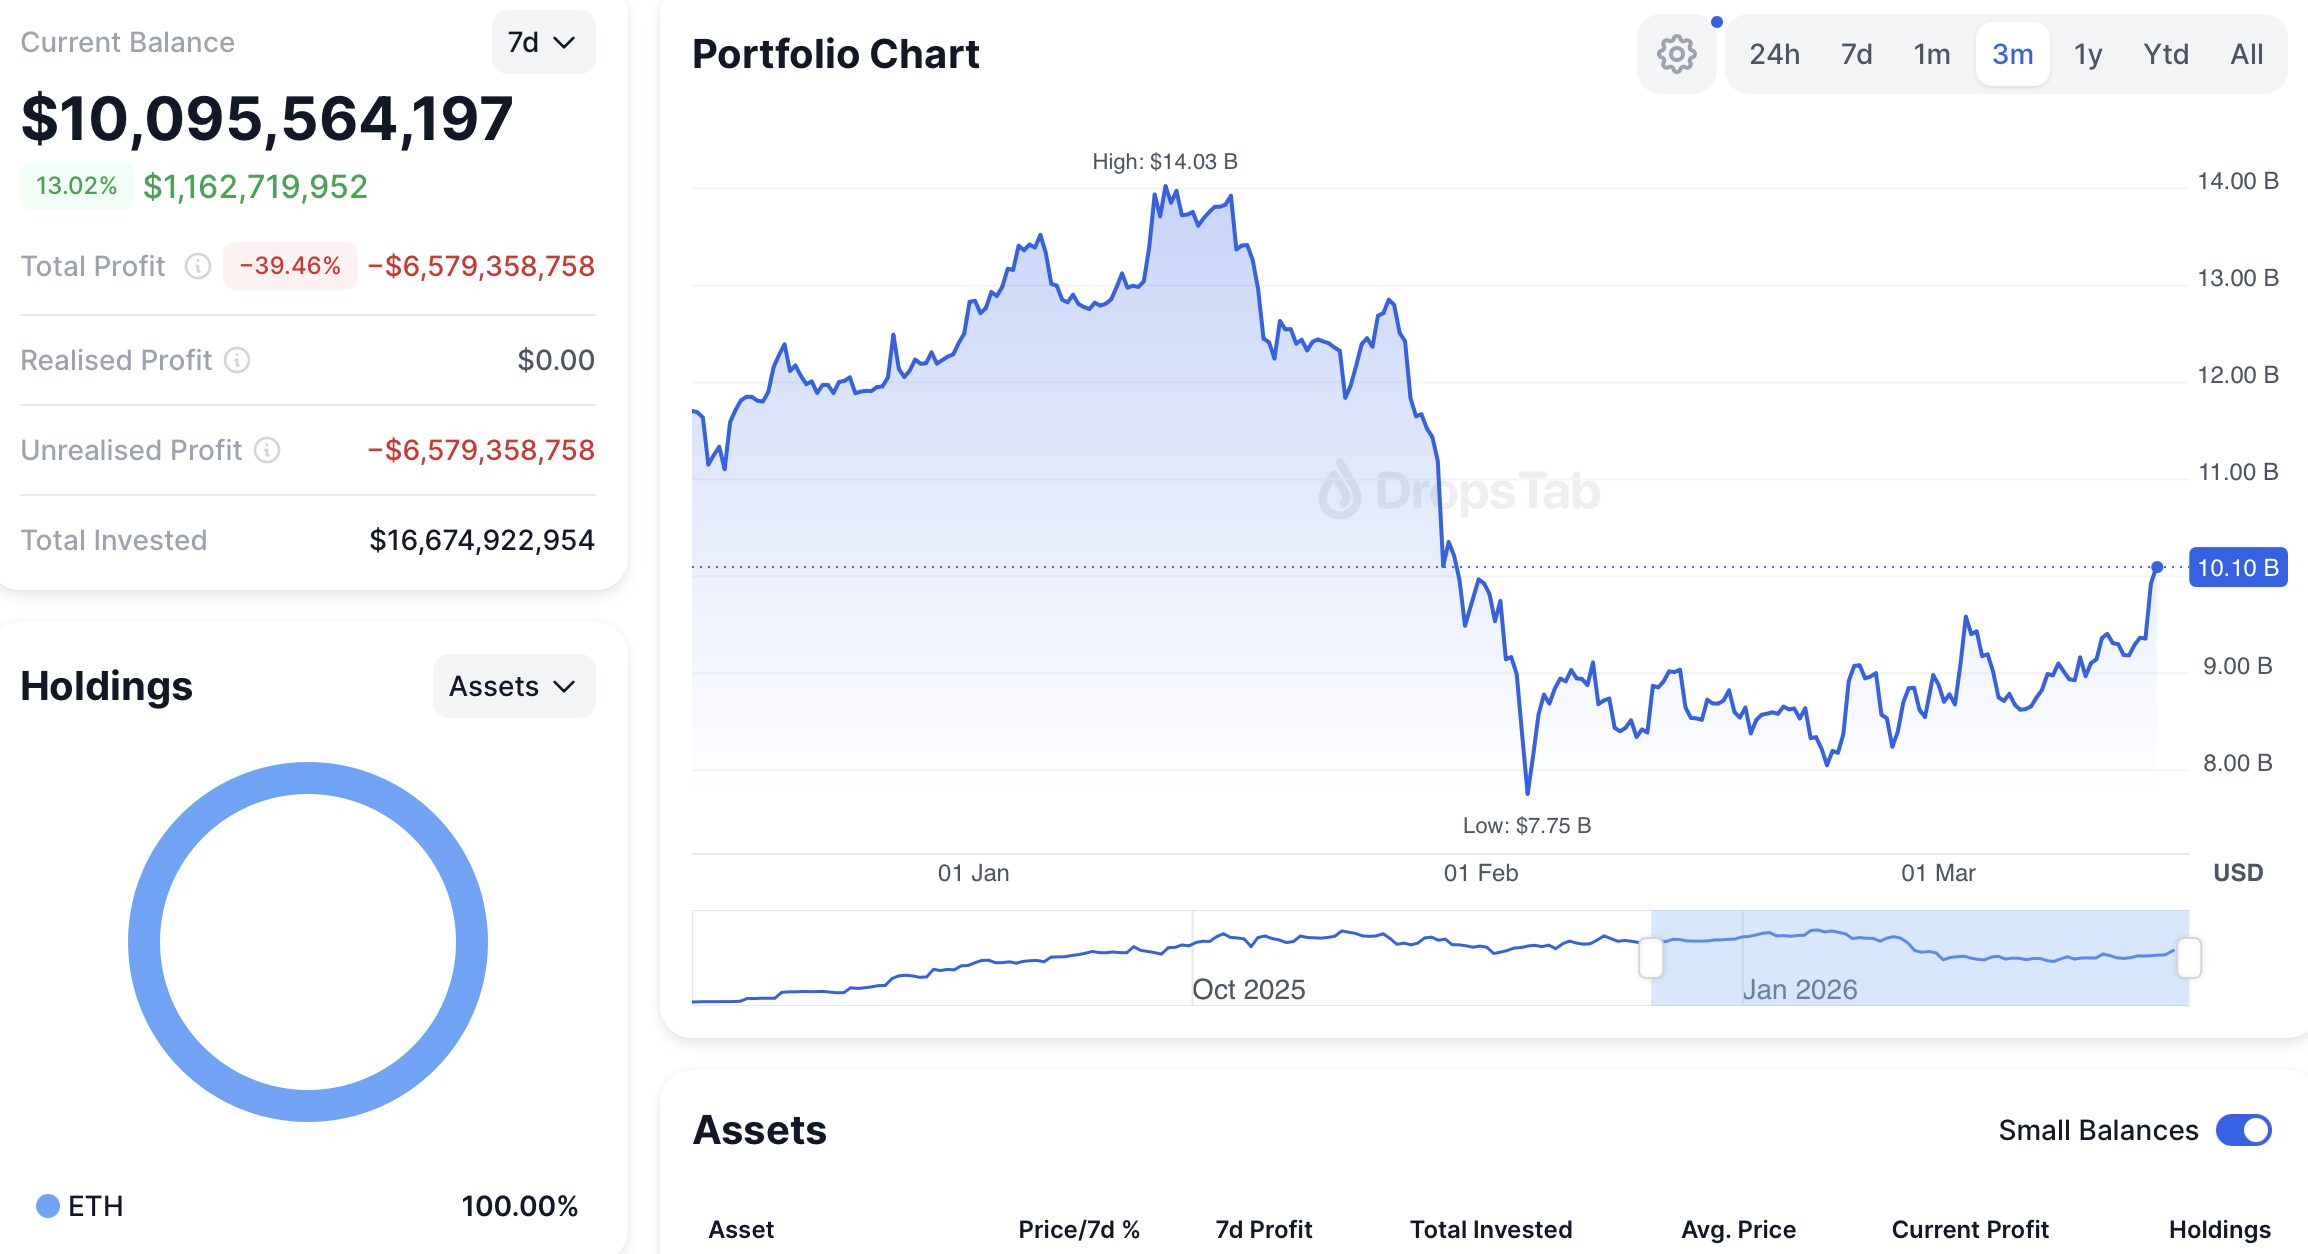Select the 1m chart range tab
The image size is (2308, 1254).
coord(1931,54)
